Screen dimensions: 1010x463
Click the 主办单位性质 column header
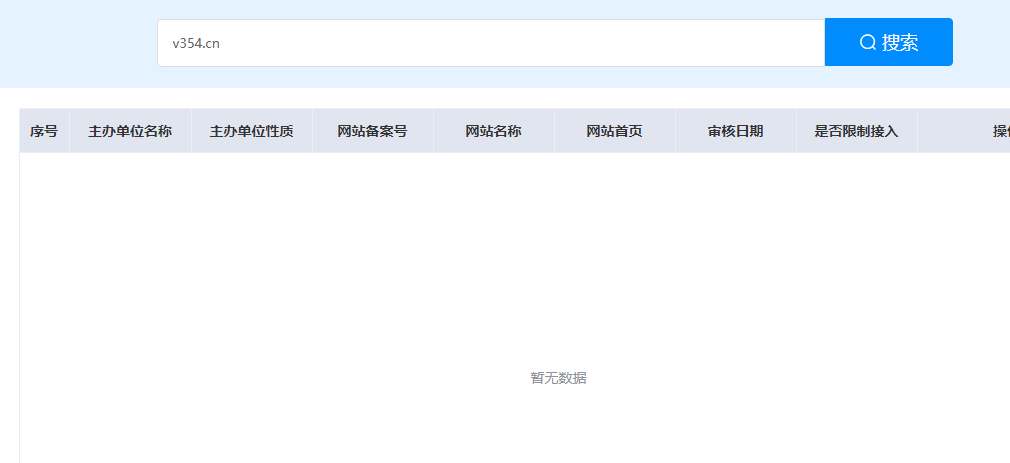251,131
